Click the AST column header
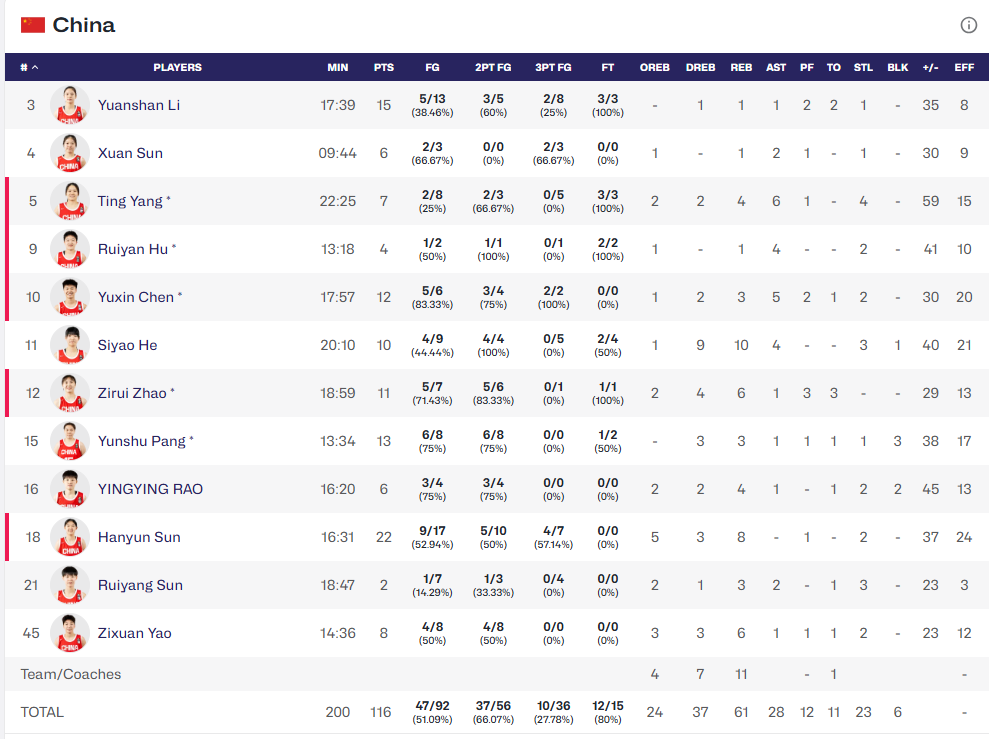The image size is (989, 739). (x=776, y=67)
